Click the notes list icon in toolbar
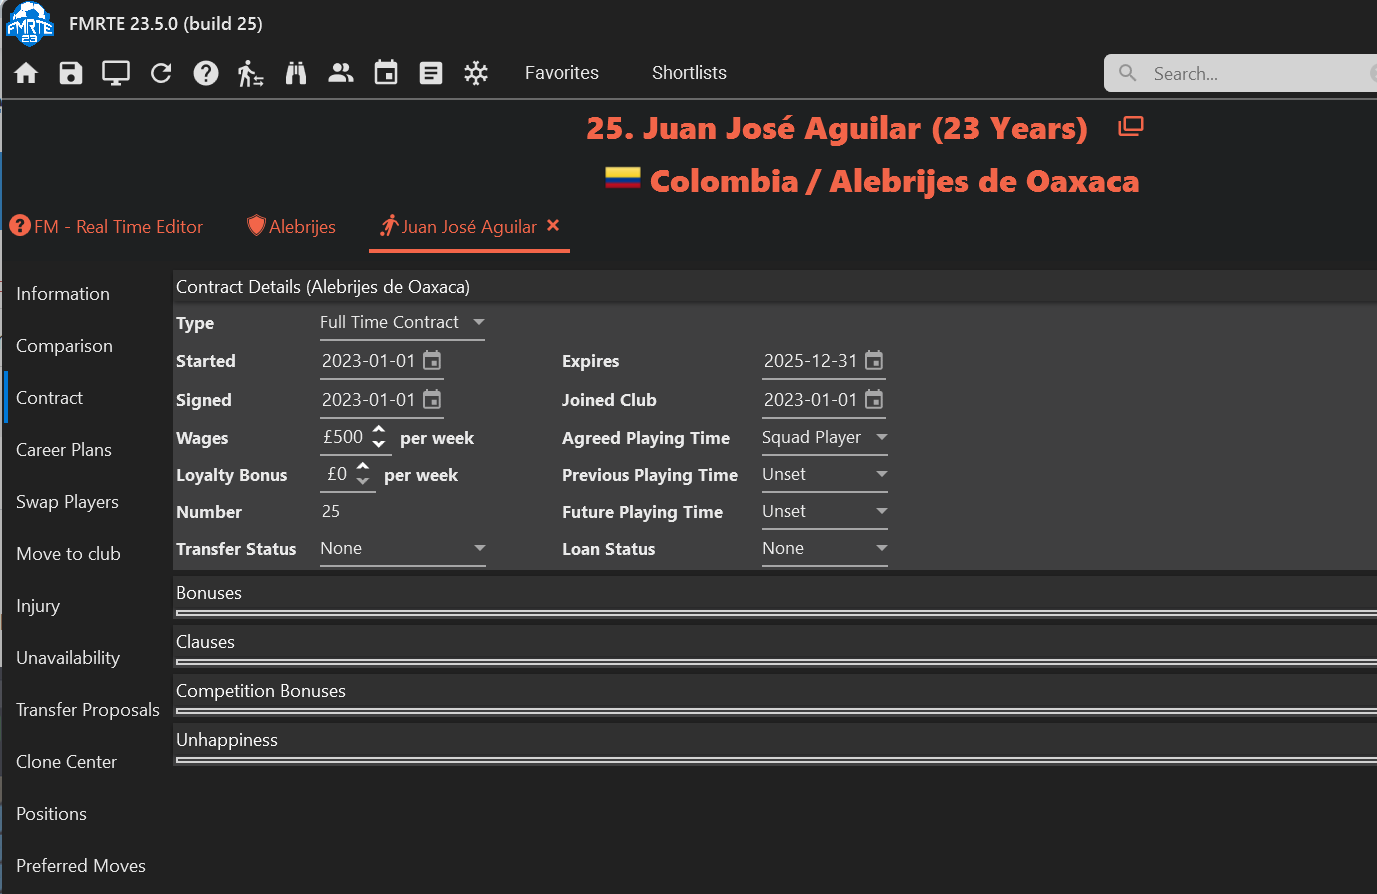Viewport: 1377px width, 894px height. pyautogui.click(x=431, y=73)
